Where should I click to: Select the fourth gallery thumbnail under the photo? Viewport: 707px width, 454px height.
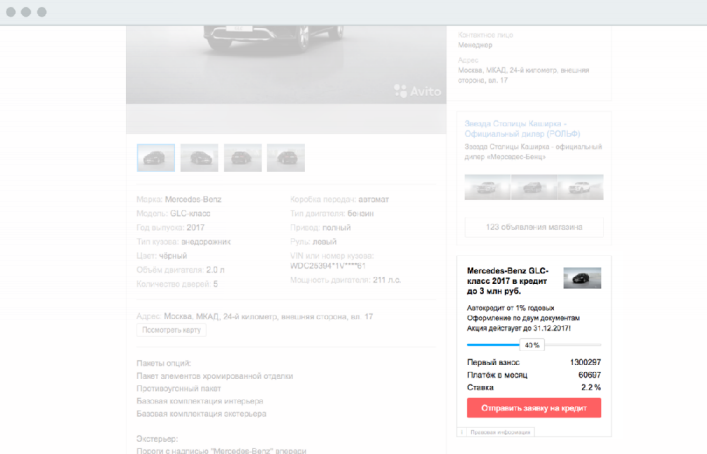point(286,158)
